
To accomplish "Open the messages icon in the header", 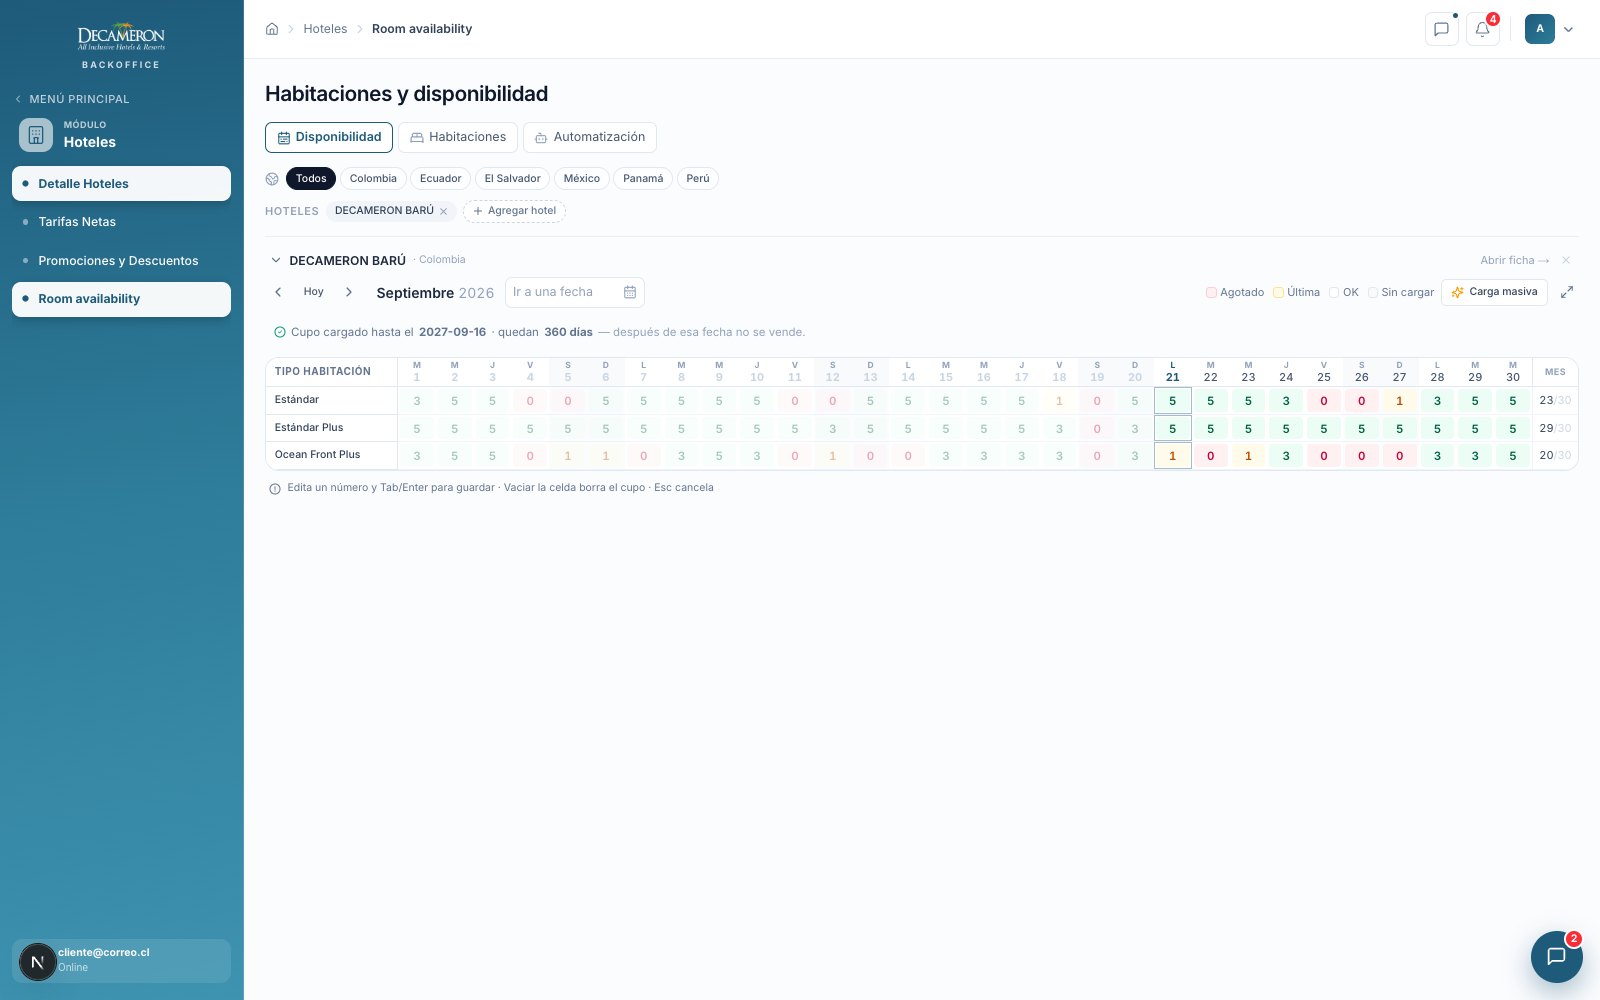I will coord(1441,29).
